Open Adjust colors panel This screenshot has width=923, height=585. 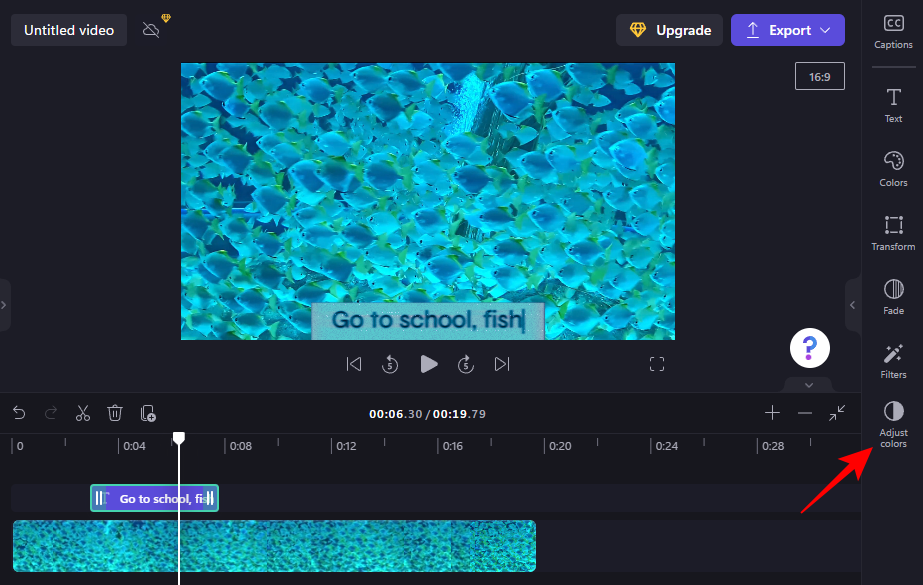(x=893, y=424)
